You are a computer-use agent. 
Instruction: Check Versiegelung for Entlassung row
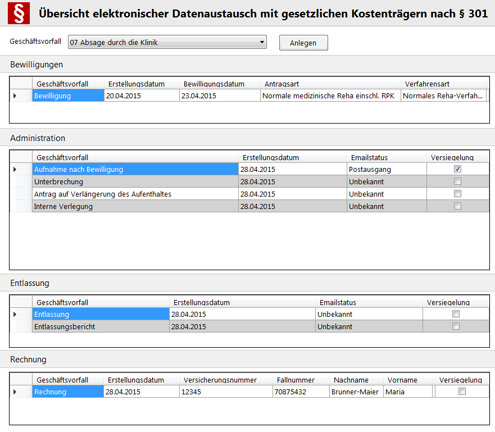click(x=456, y=314)
